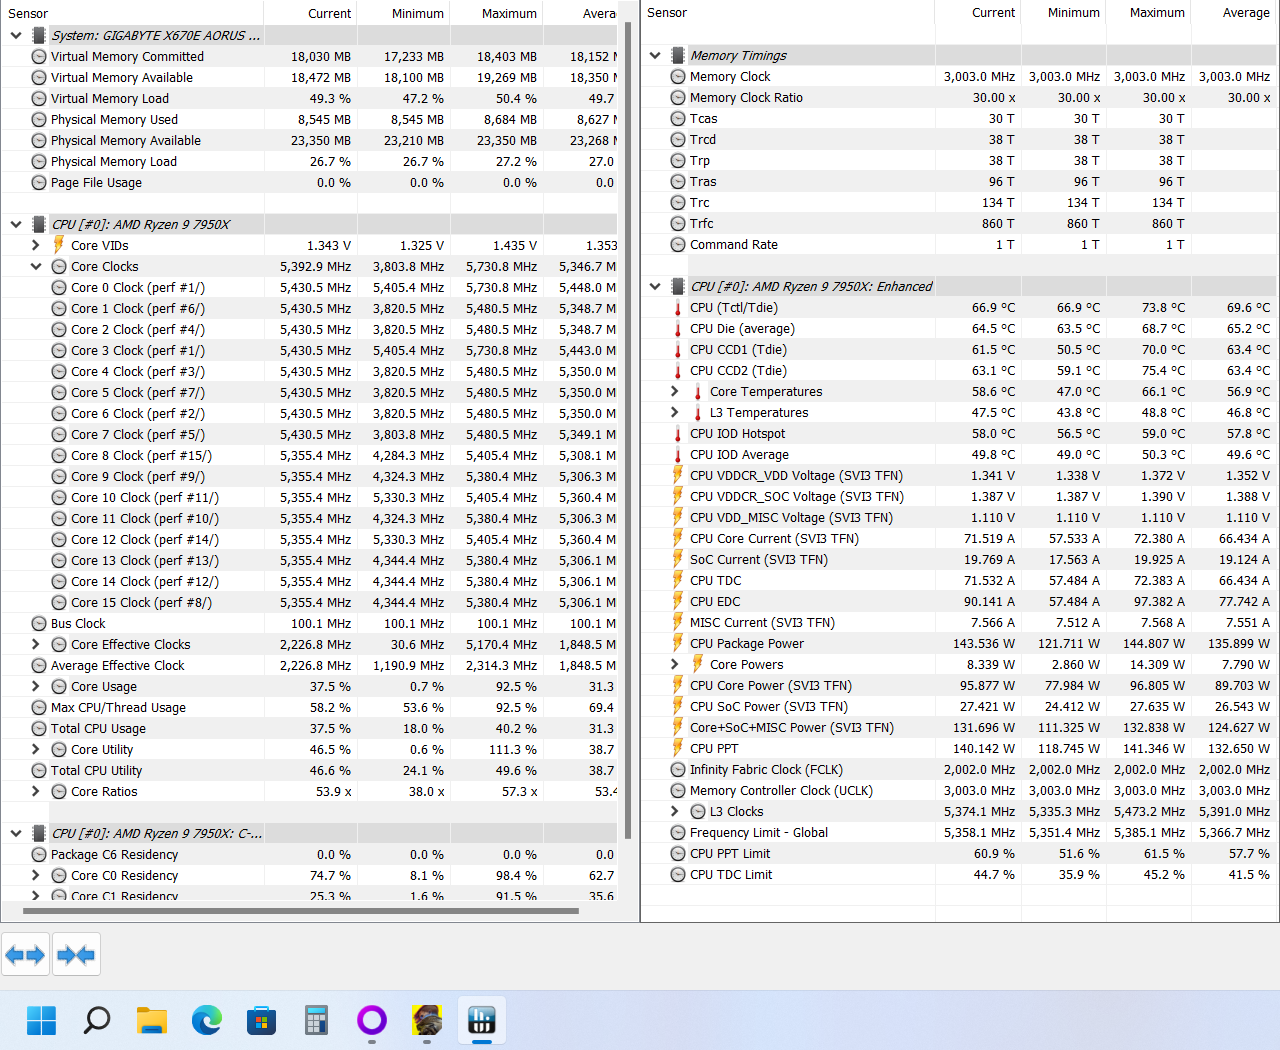Expand the Core Temperatures node
This screenshot has height=1050, width=1280.
[675, 392]
